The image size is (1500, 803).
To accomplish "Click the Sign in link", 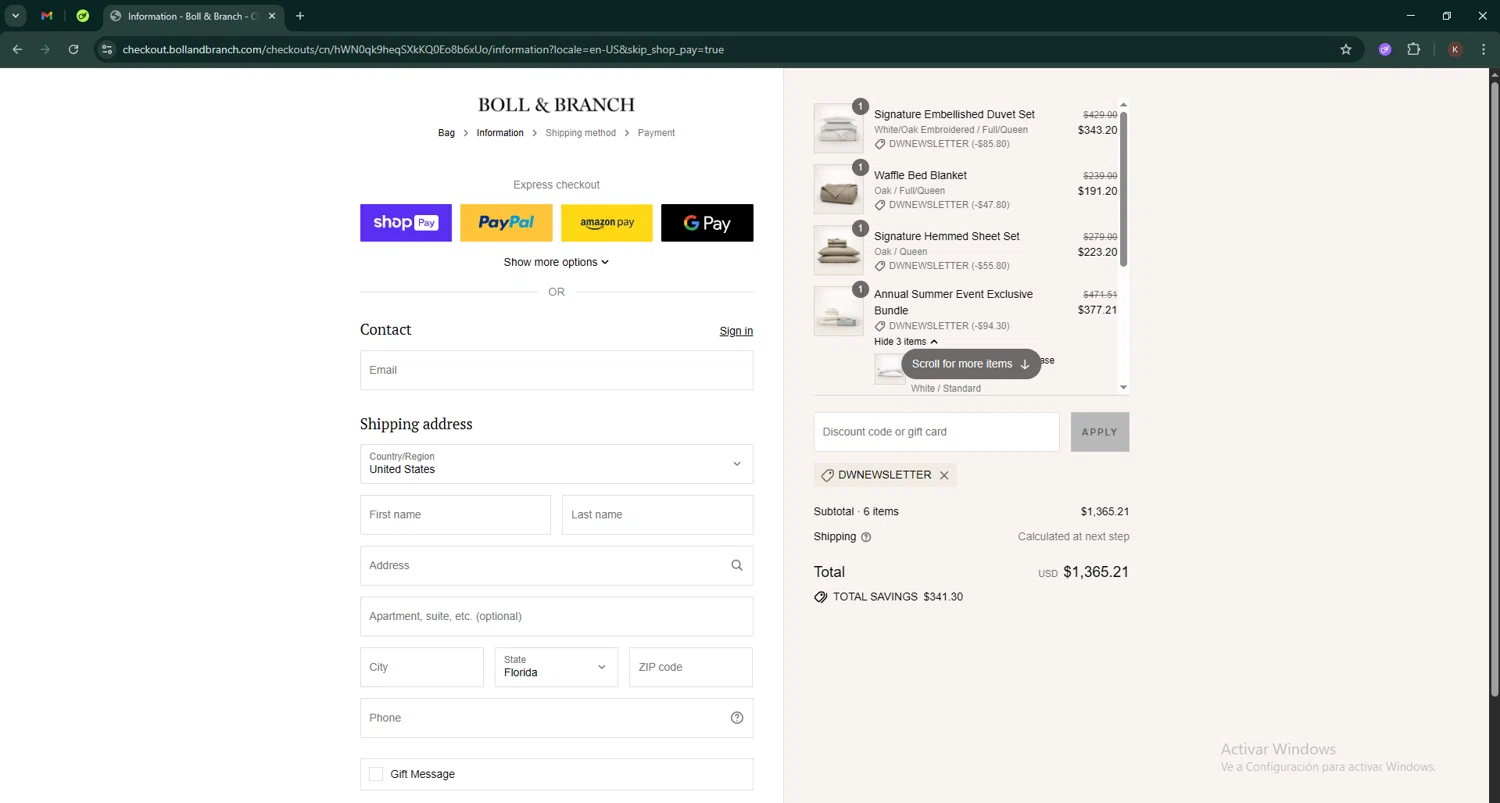I will click(x=736, y=331).
